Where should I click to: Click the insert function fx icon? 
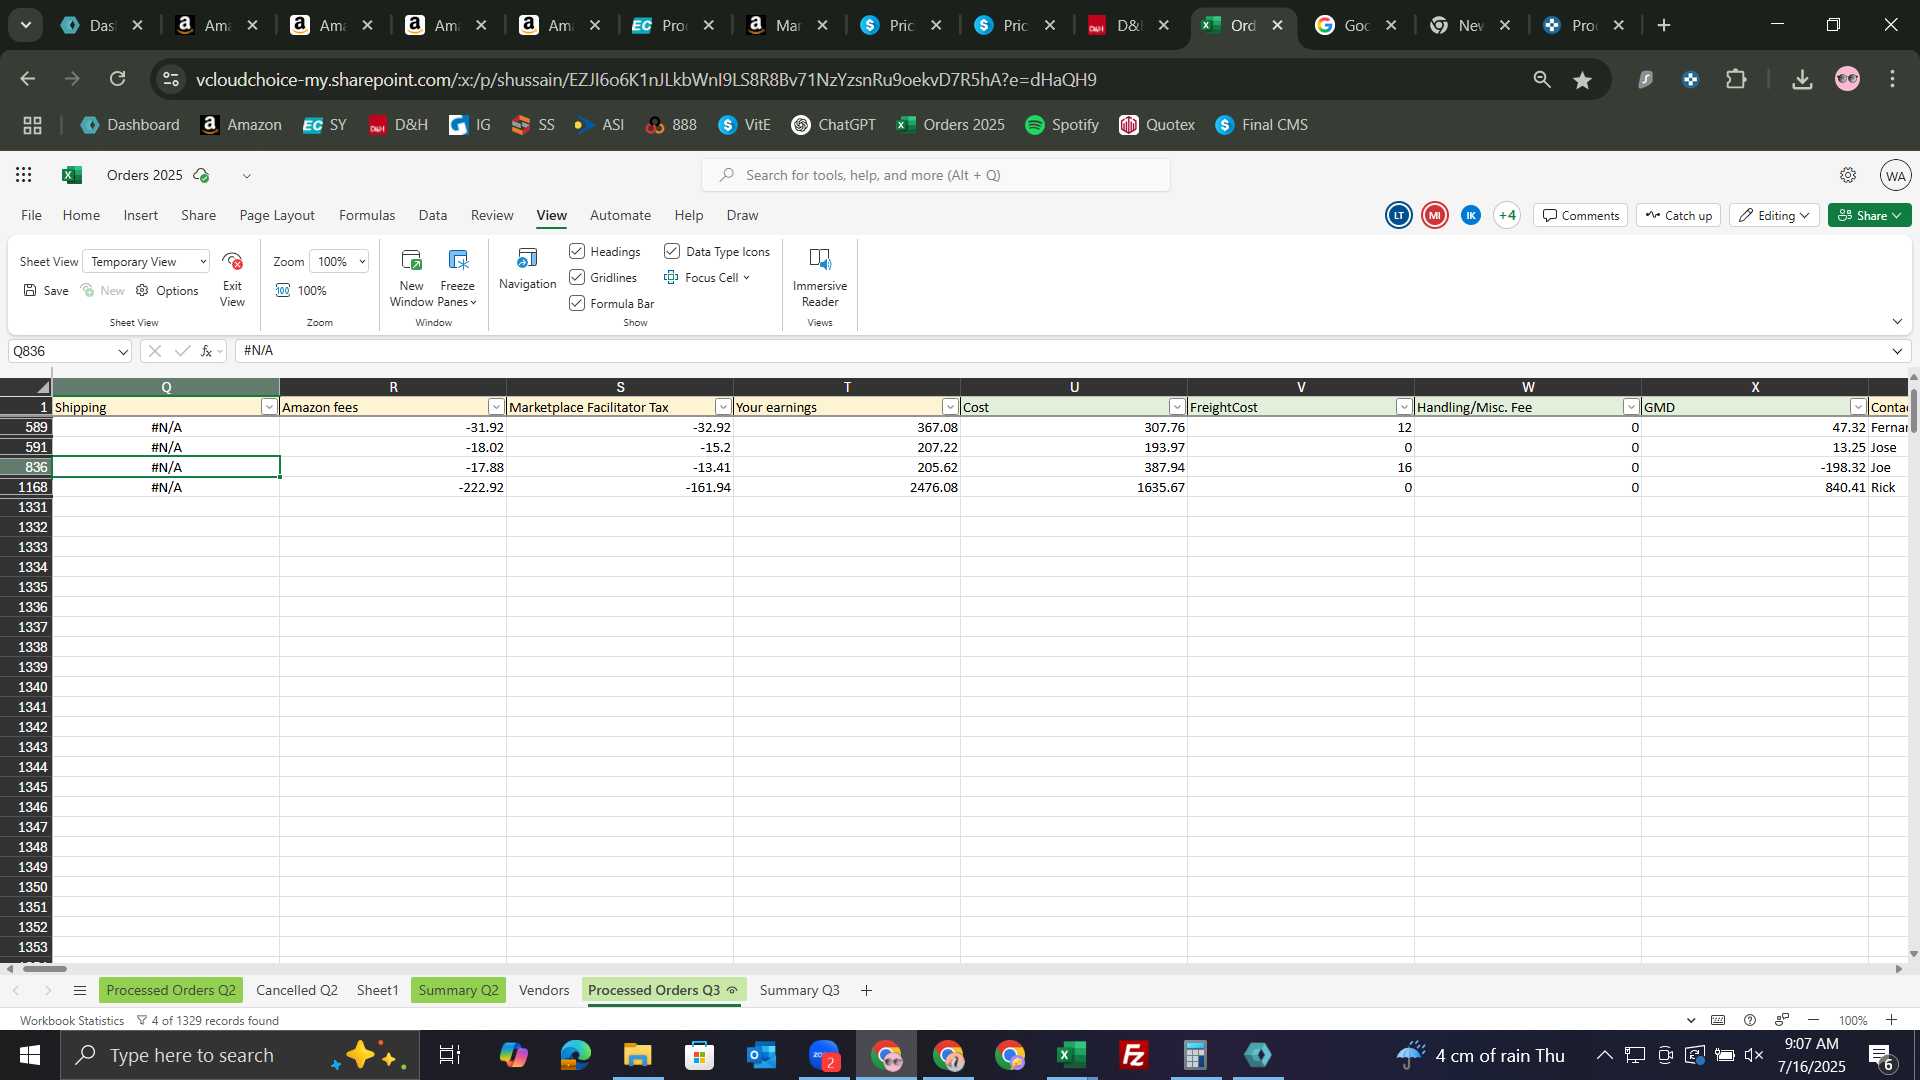pyautogui.click(x=206, y=351)
